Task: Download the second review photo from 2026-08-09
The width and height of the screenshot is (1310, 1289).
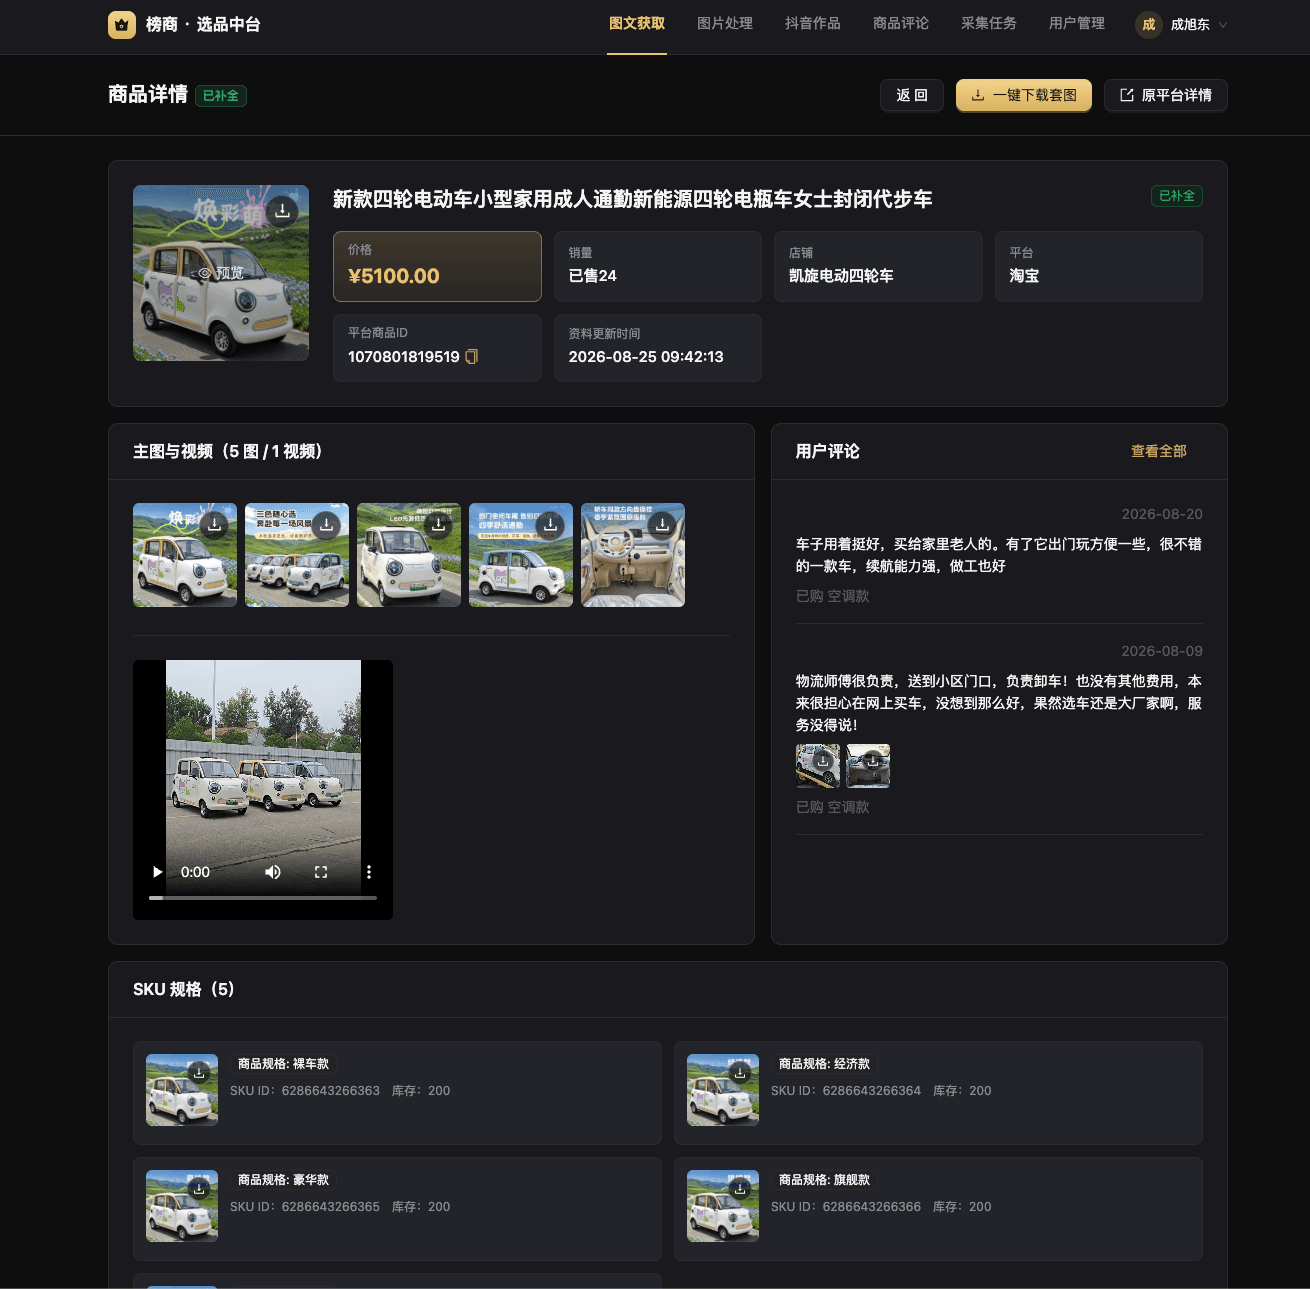Action: point(873,761)
